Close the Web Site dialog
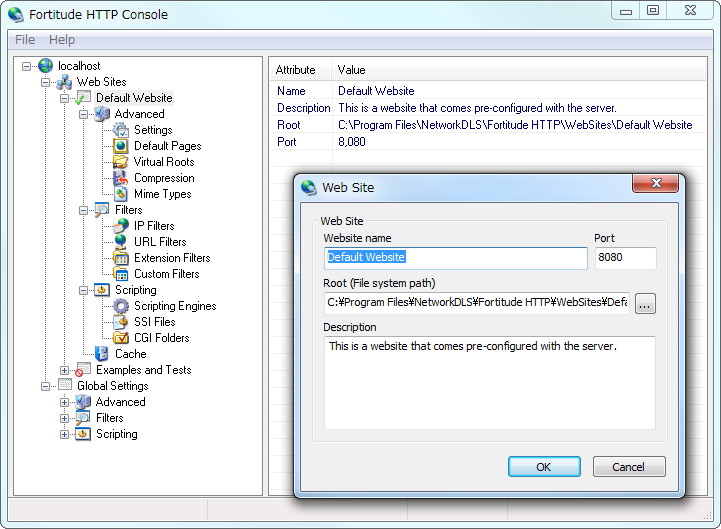This screenshot has height=529, width=721. pyautogui.click(x=656, y=183)
